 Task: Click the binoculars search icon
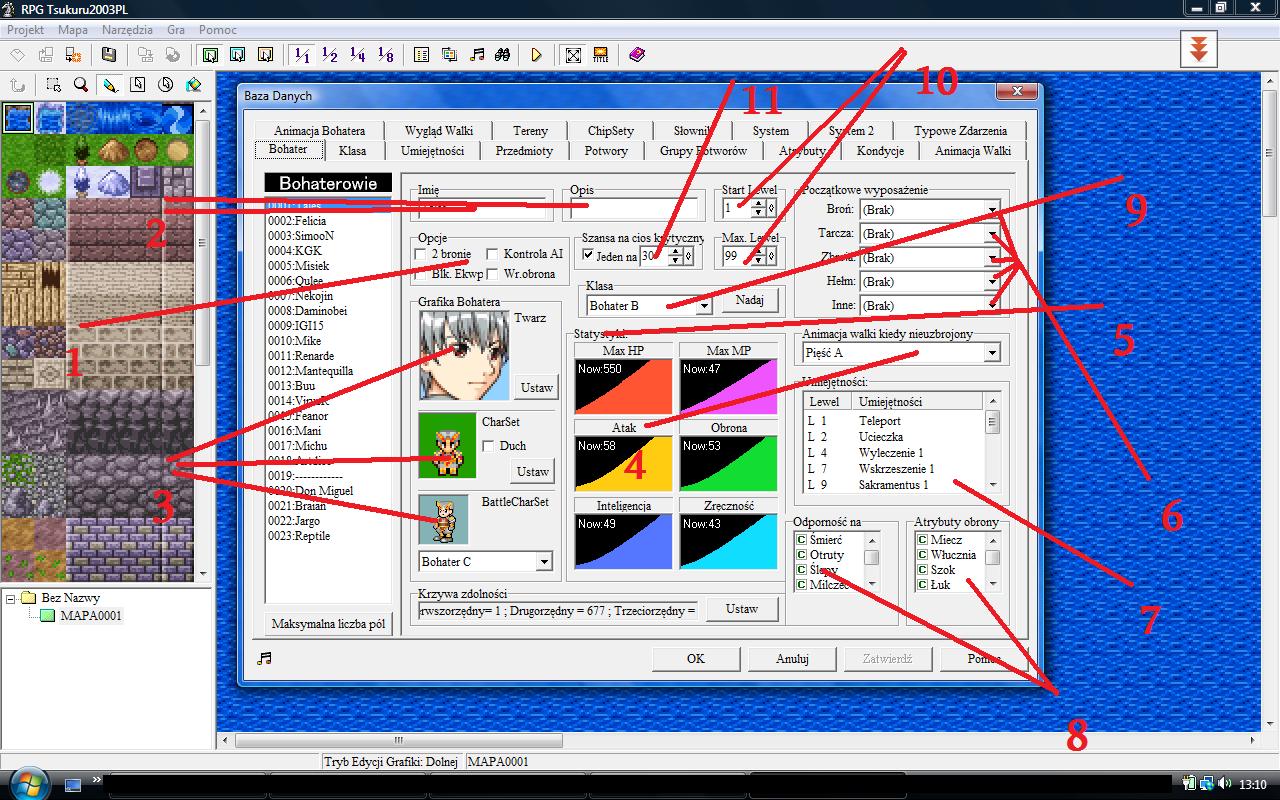click(504, 55)
